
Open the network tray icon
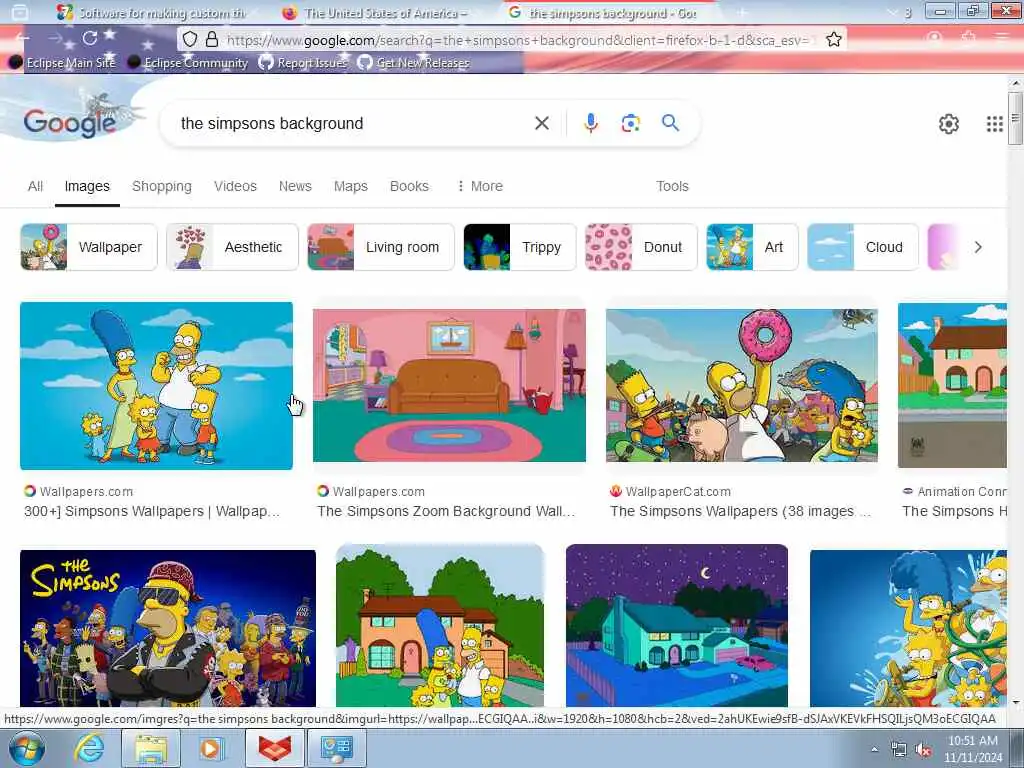(x=899, y=750)
